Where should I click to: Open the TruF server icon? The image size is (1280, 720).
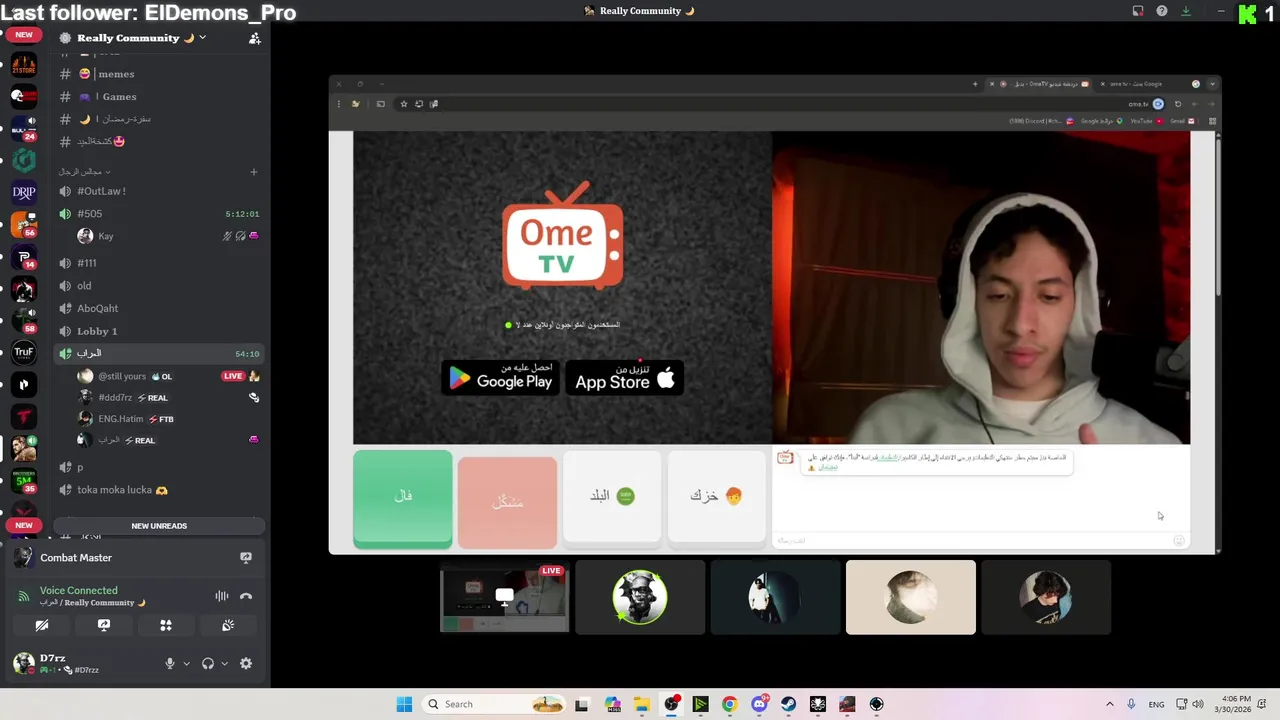pos(24,352)
